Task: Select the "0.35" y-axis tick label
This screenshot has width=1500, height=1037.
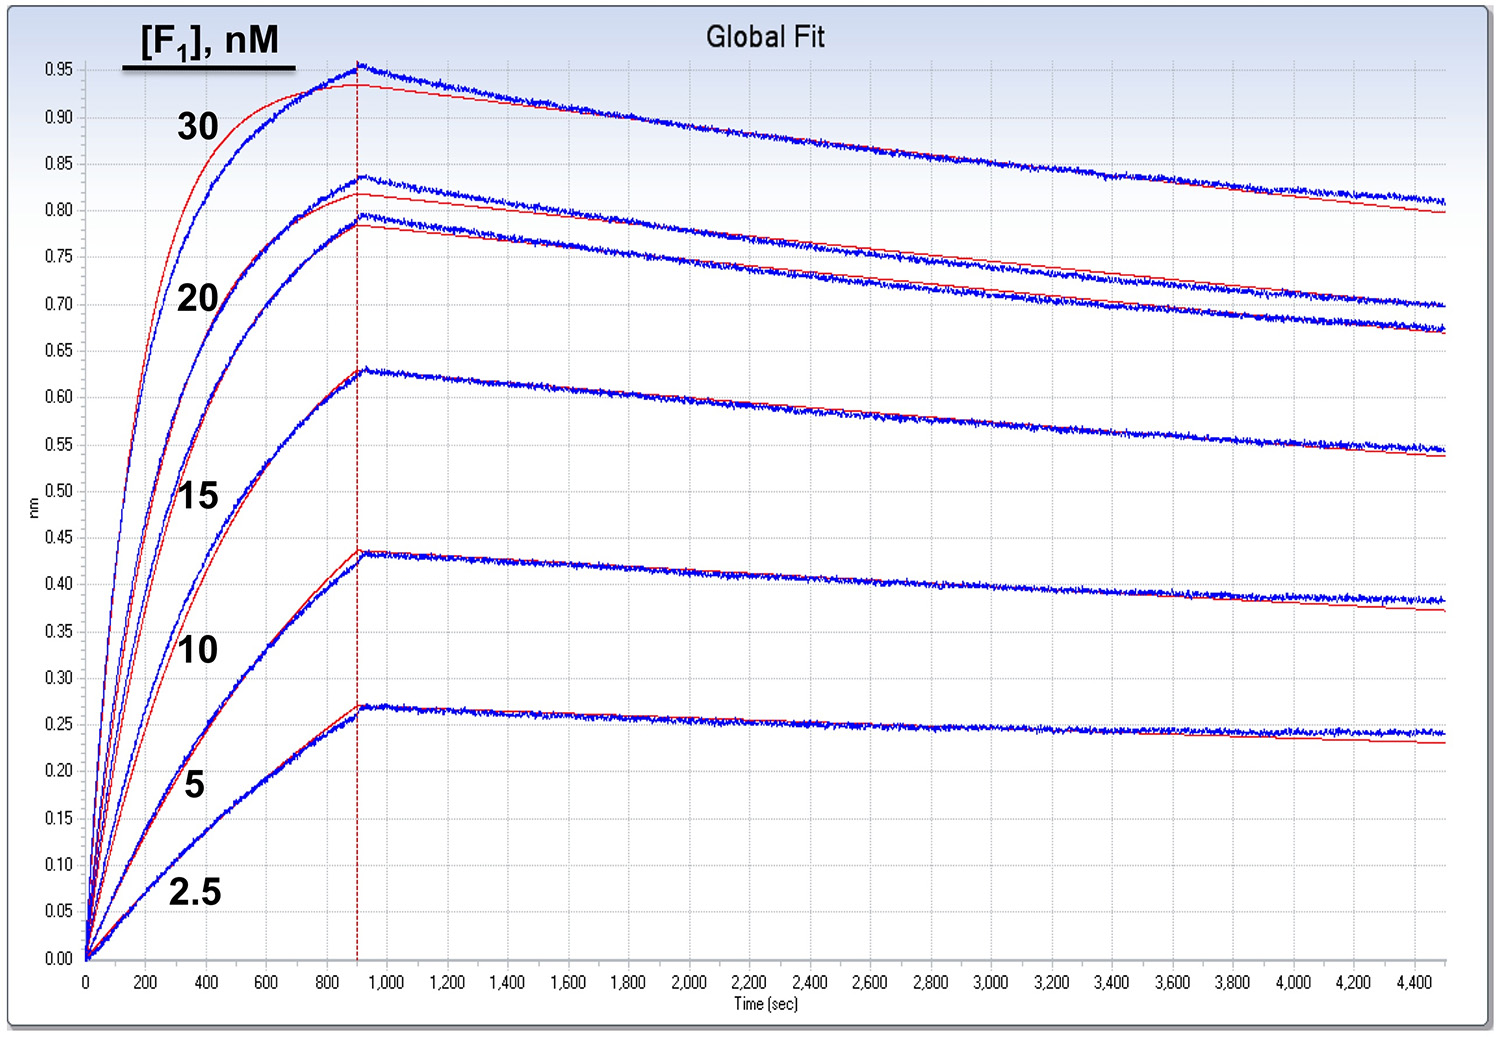Action: click(x=59, y=631)
